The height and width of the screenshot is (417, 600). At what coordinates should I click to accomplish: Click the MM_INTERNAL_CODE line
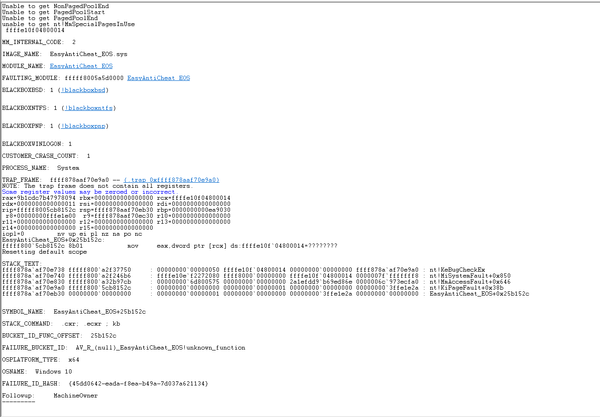pos(39,42)
